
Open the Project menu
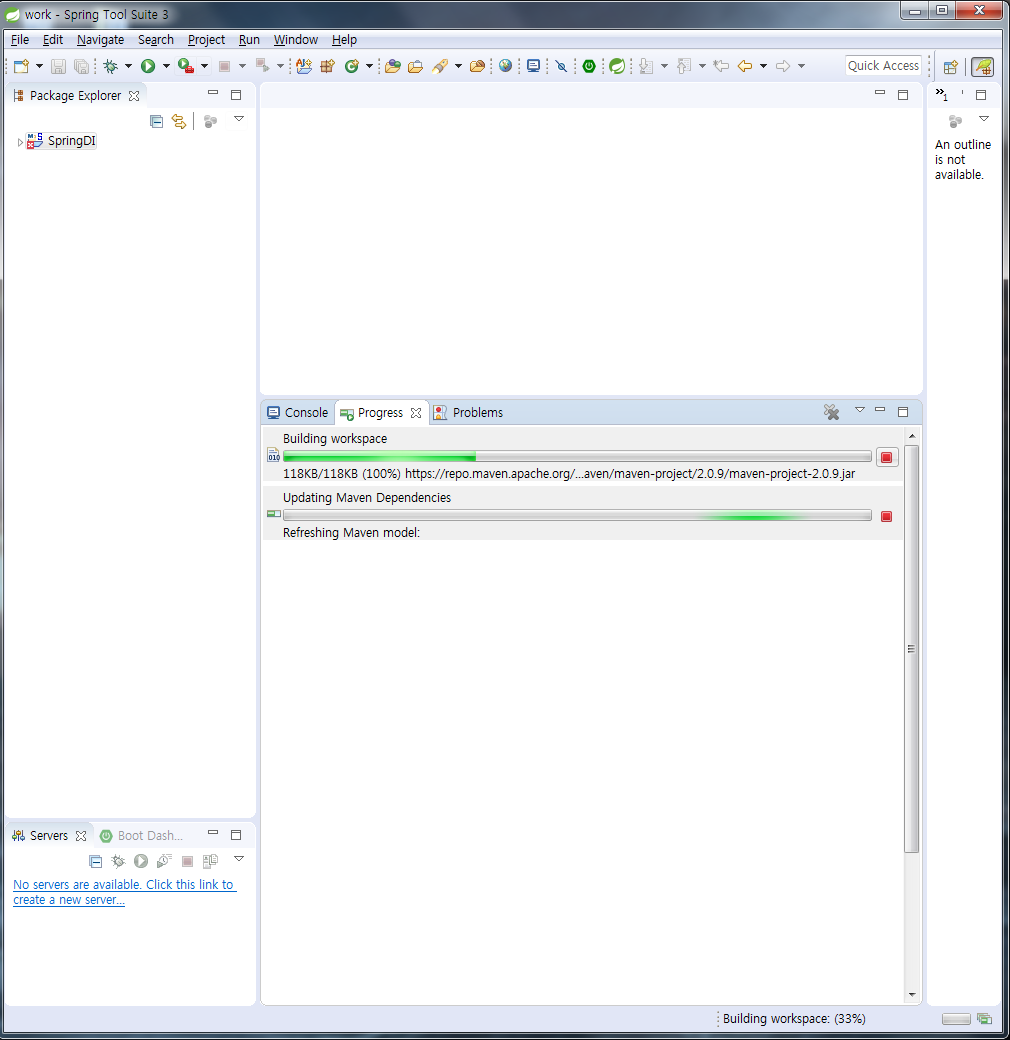(x=206, y=40)
